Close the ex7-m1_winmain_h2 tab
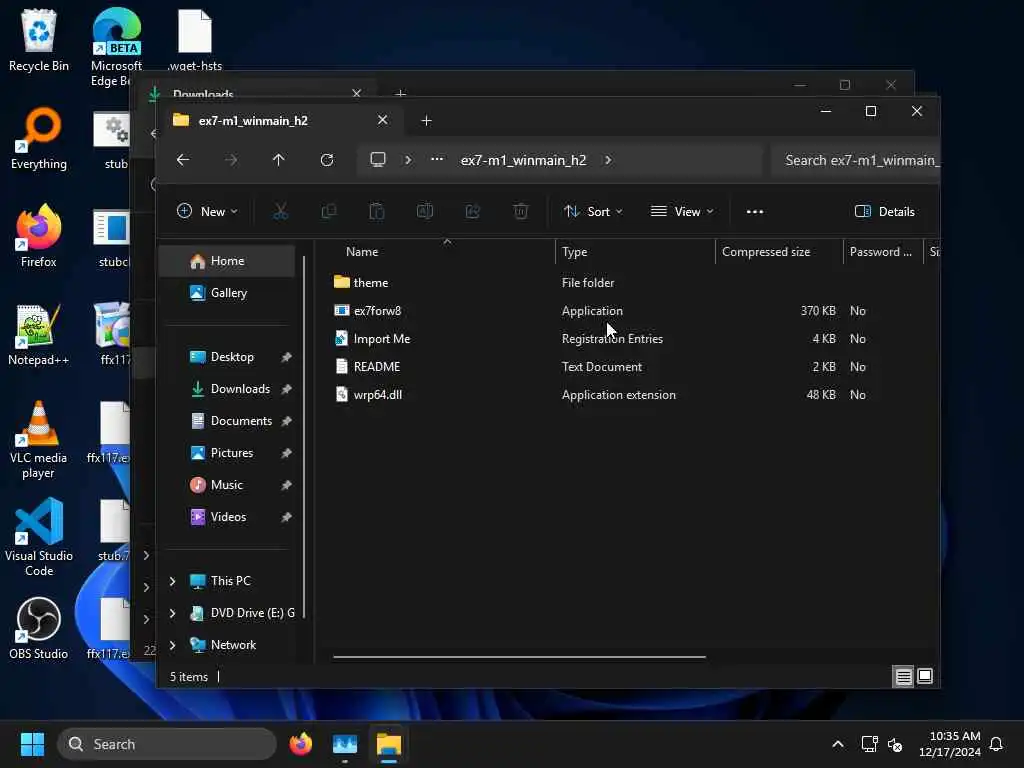Image resolution: width=1024 pixels, height=768 pixels. click(382, 120)
